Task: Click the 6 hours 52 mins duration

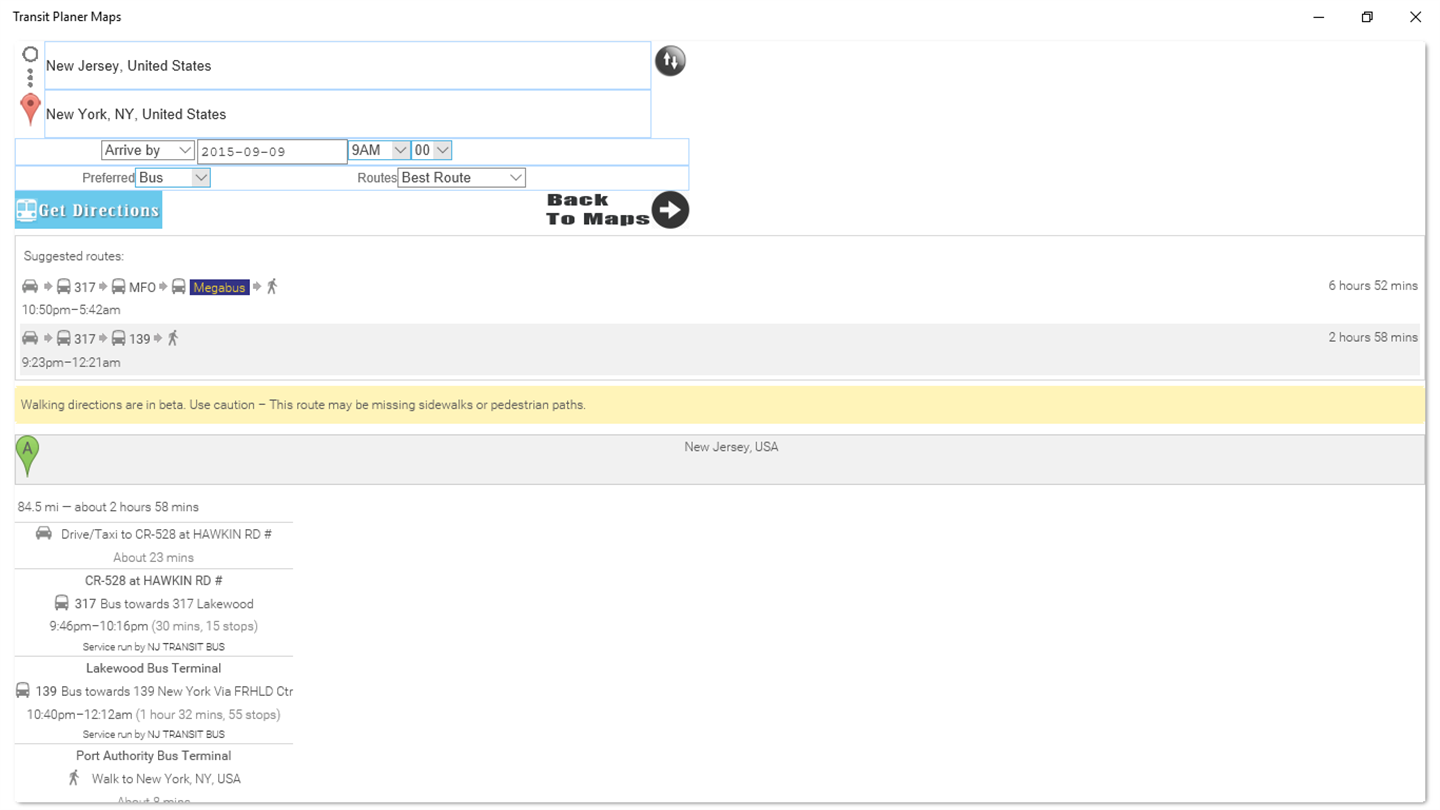Action: coord(1373,286)
